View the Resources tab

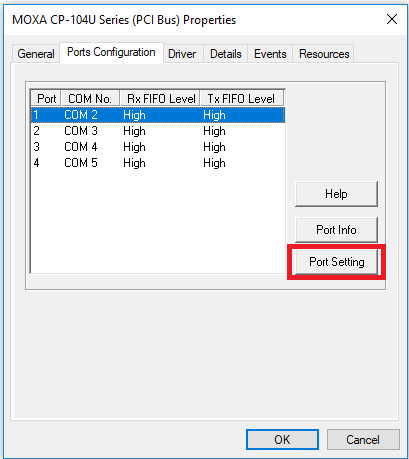click(x=324, y=54)
